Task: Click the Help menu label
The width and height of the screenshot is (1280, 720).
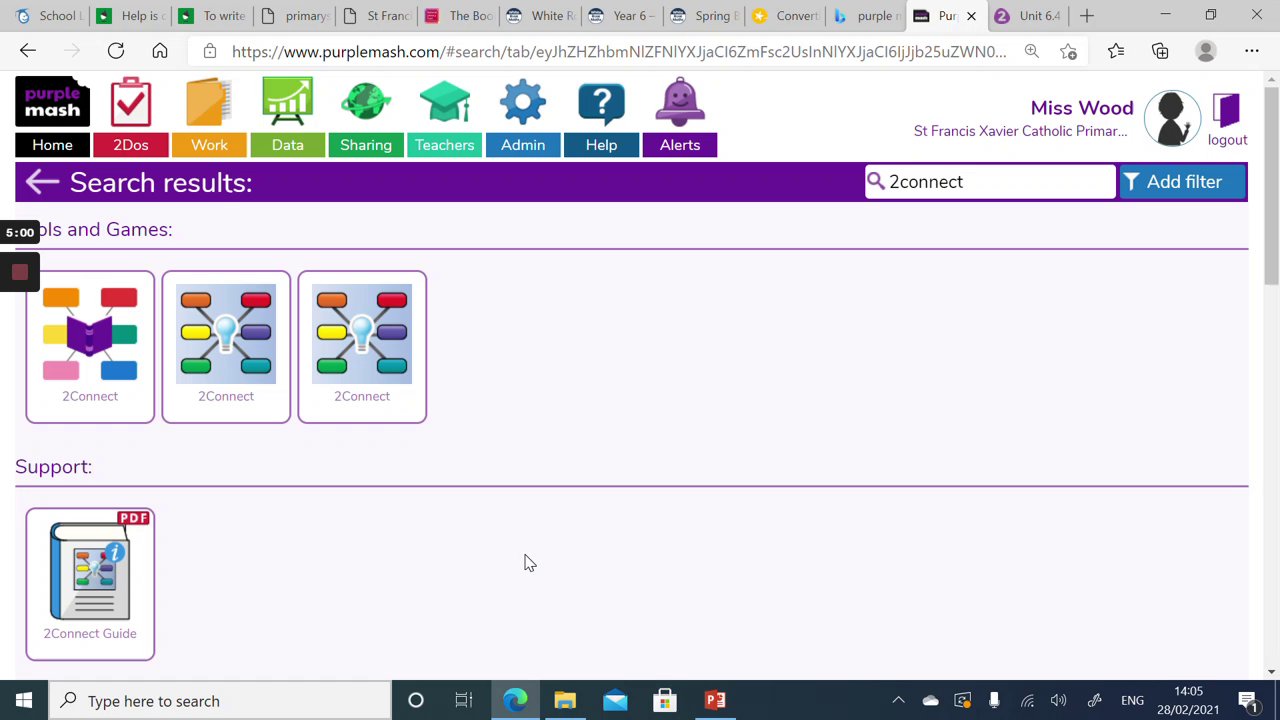Action: [601, 145]
